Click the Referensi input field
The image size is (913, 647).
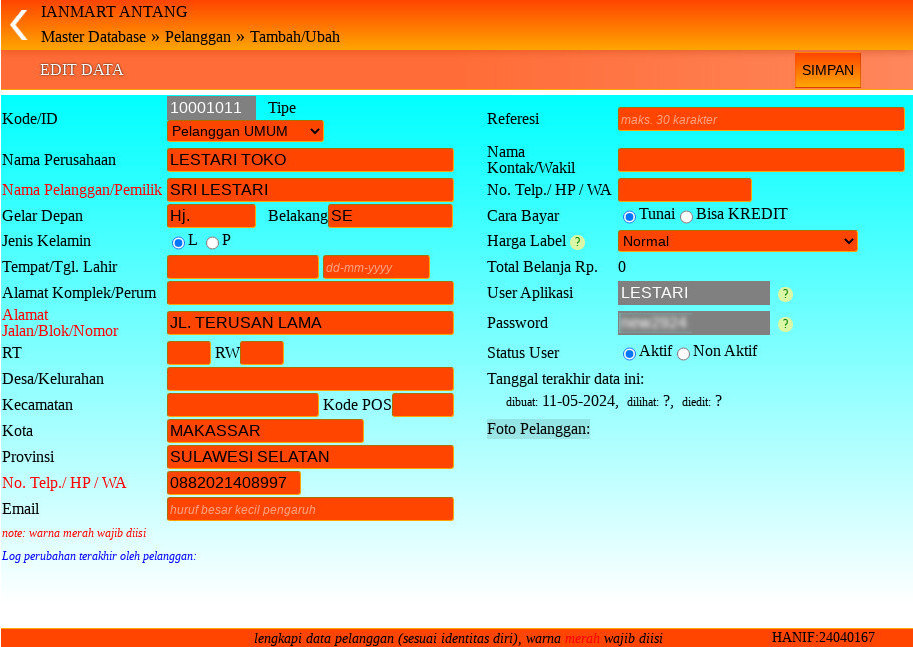760,119
